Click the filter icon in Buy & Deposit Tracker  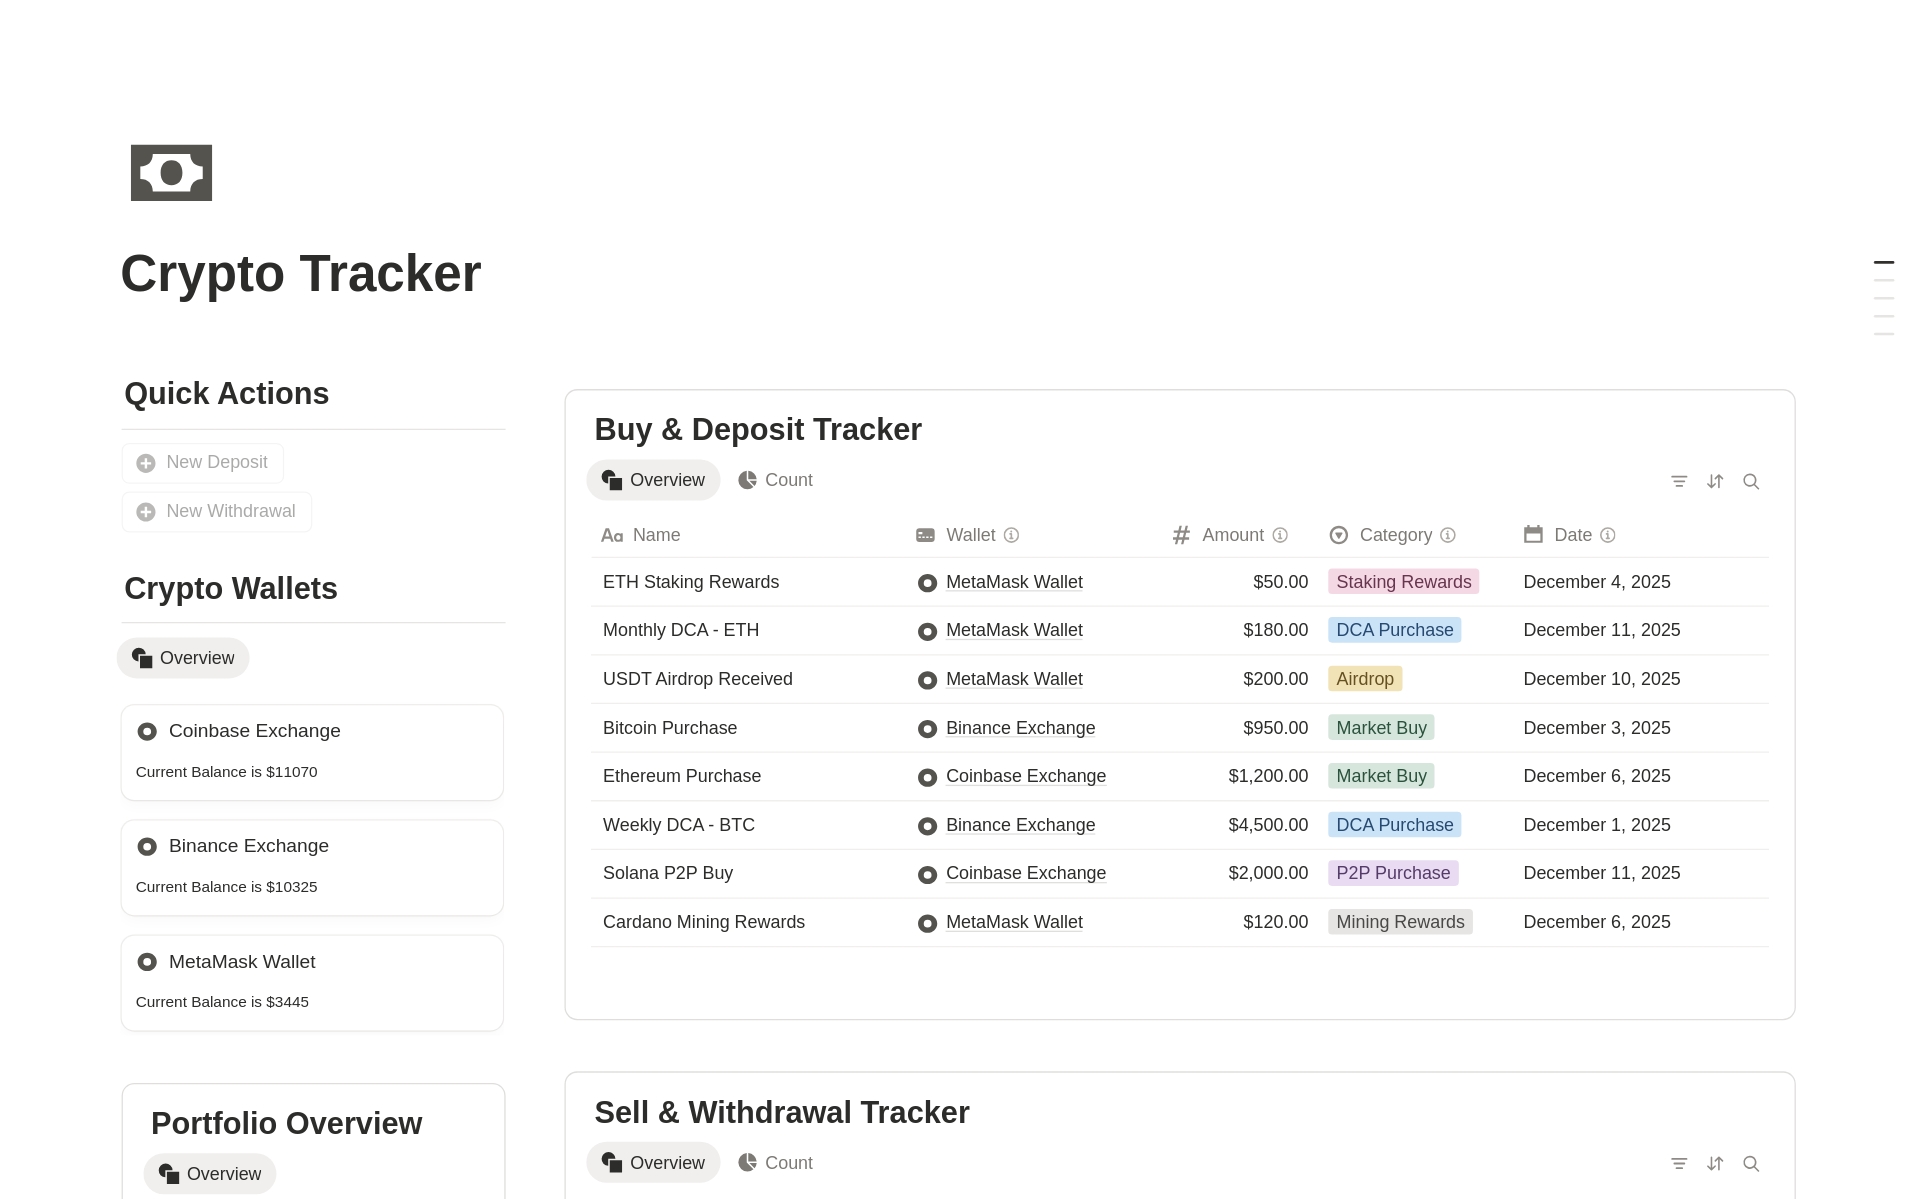coord(1679,481)
